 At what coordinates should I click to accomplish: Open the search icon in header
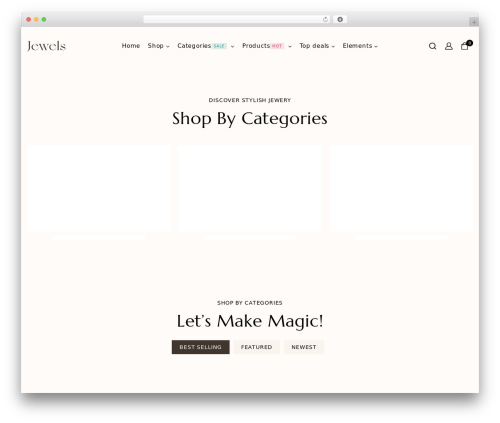(432, 46)
